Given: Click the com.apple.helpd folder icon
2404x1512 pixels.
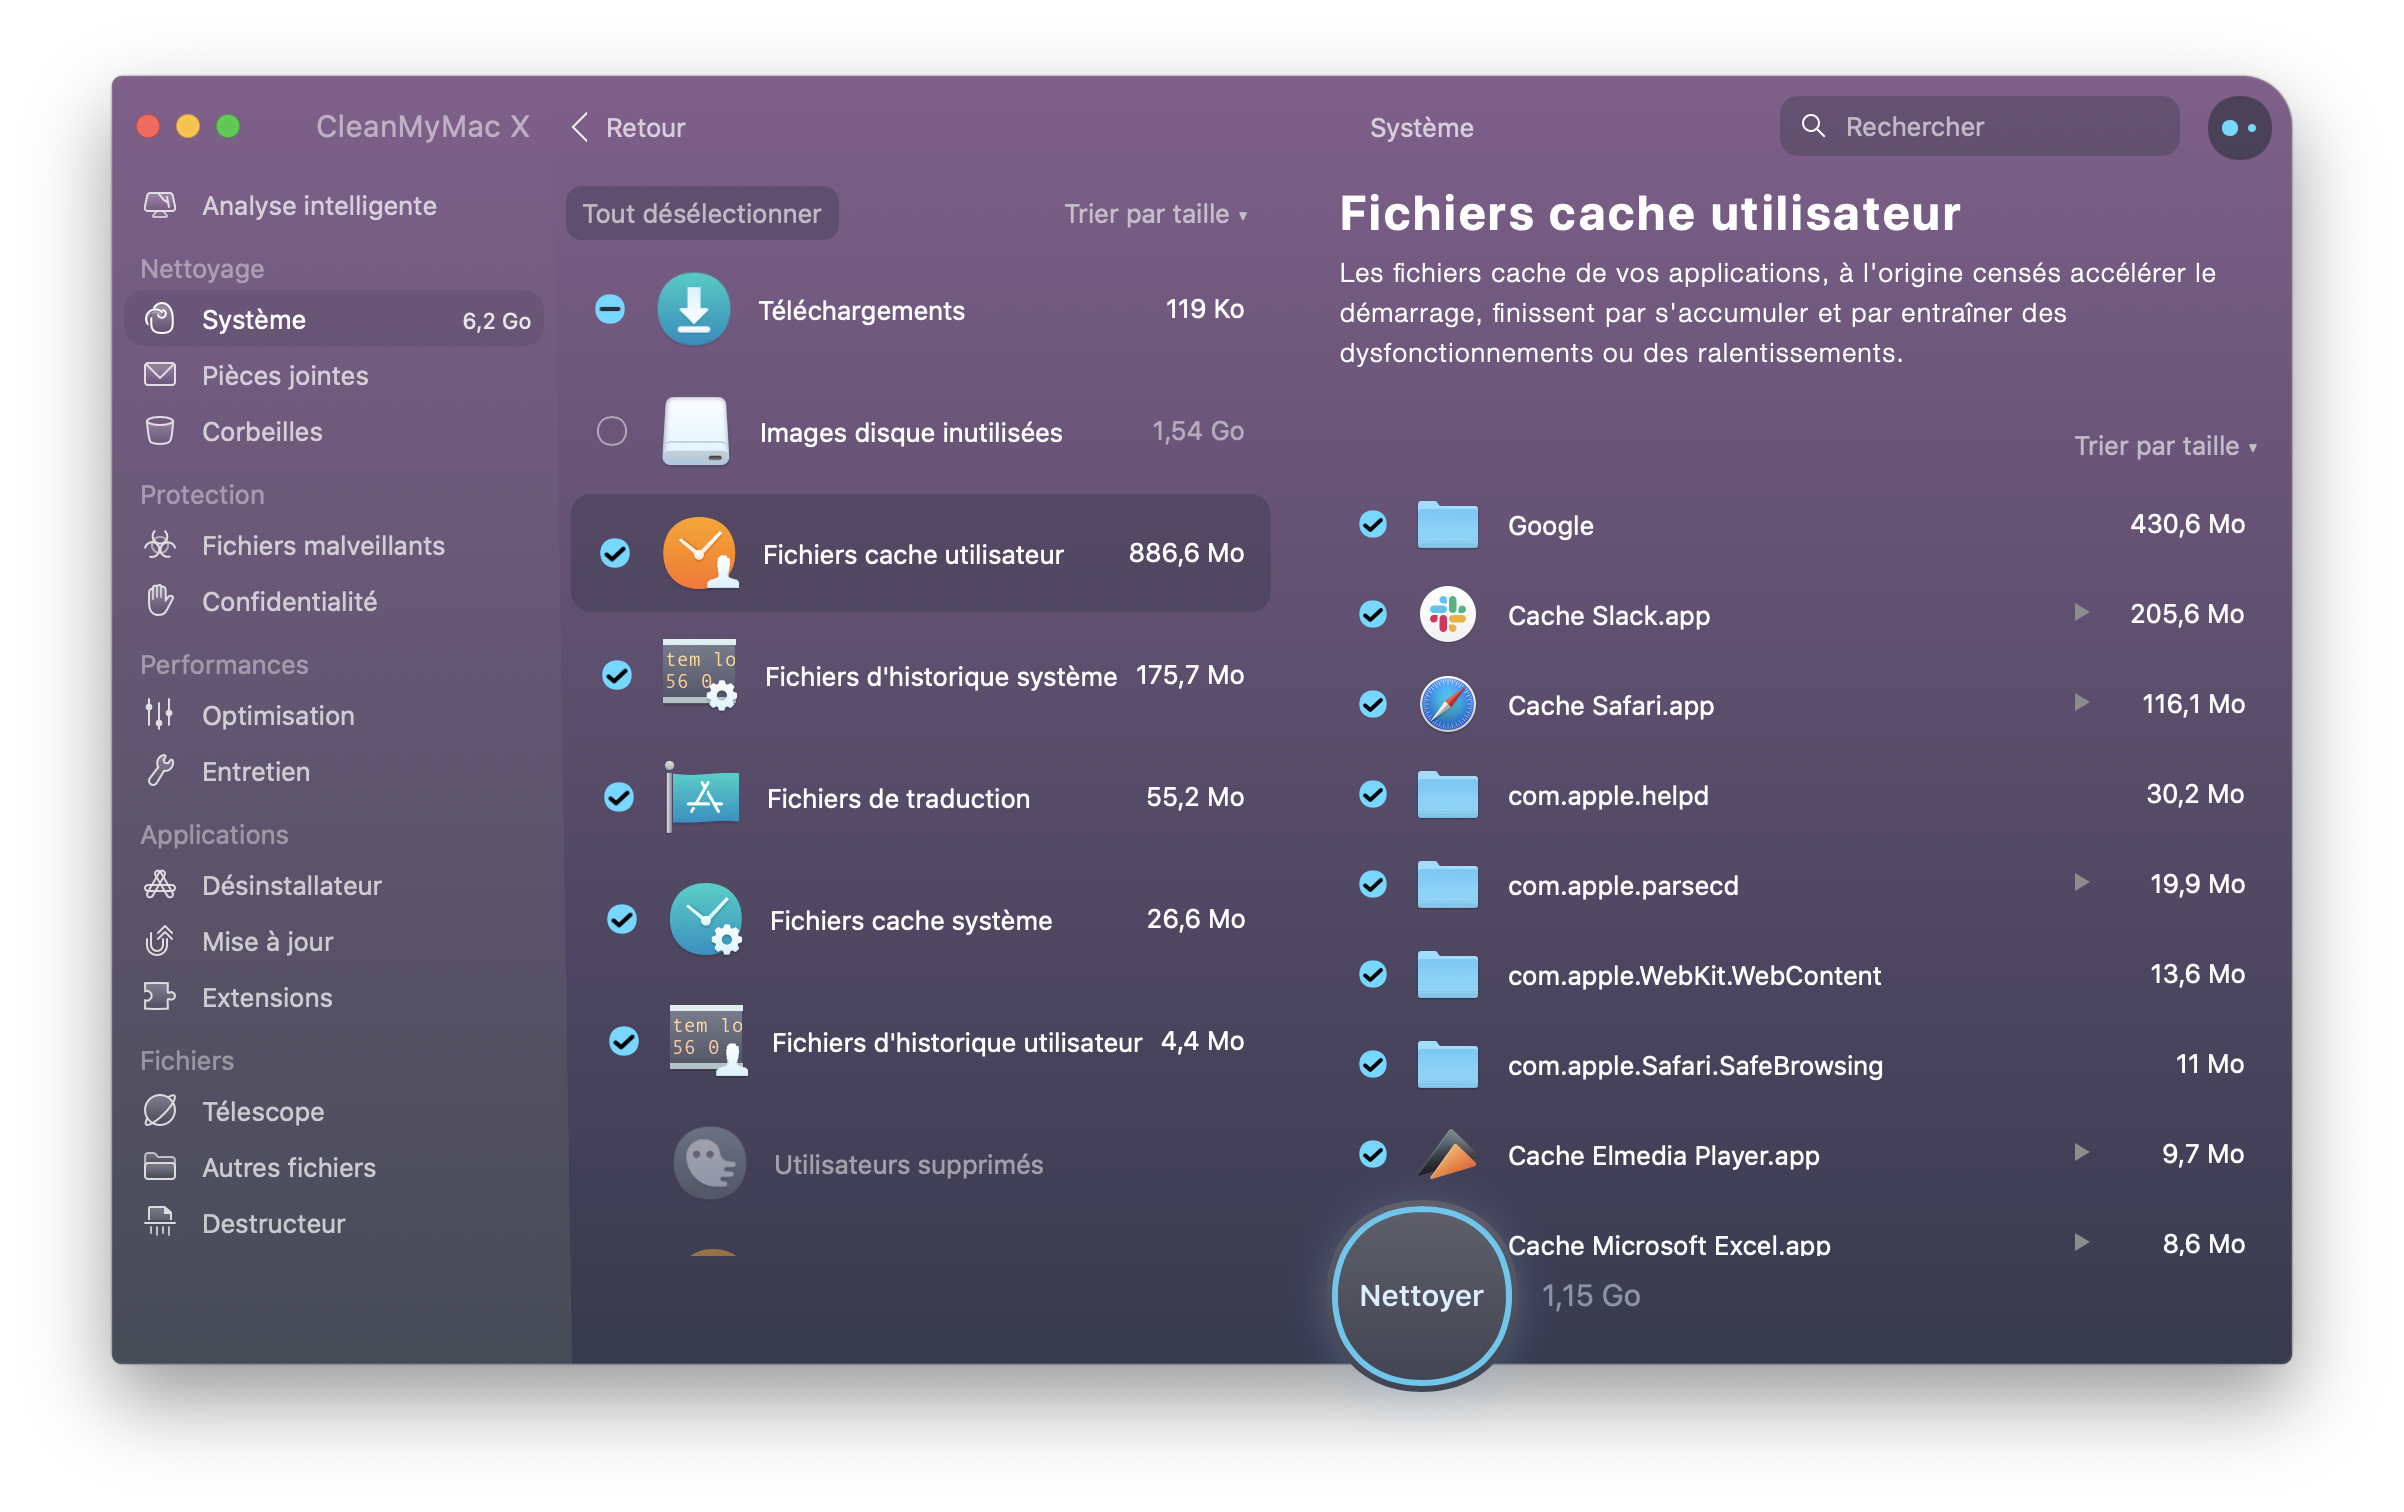Looking at the screenshot, I should coord(1448,794).
